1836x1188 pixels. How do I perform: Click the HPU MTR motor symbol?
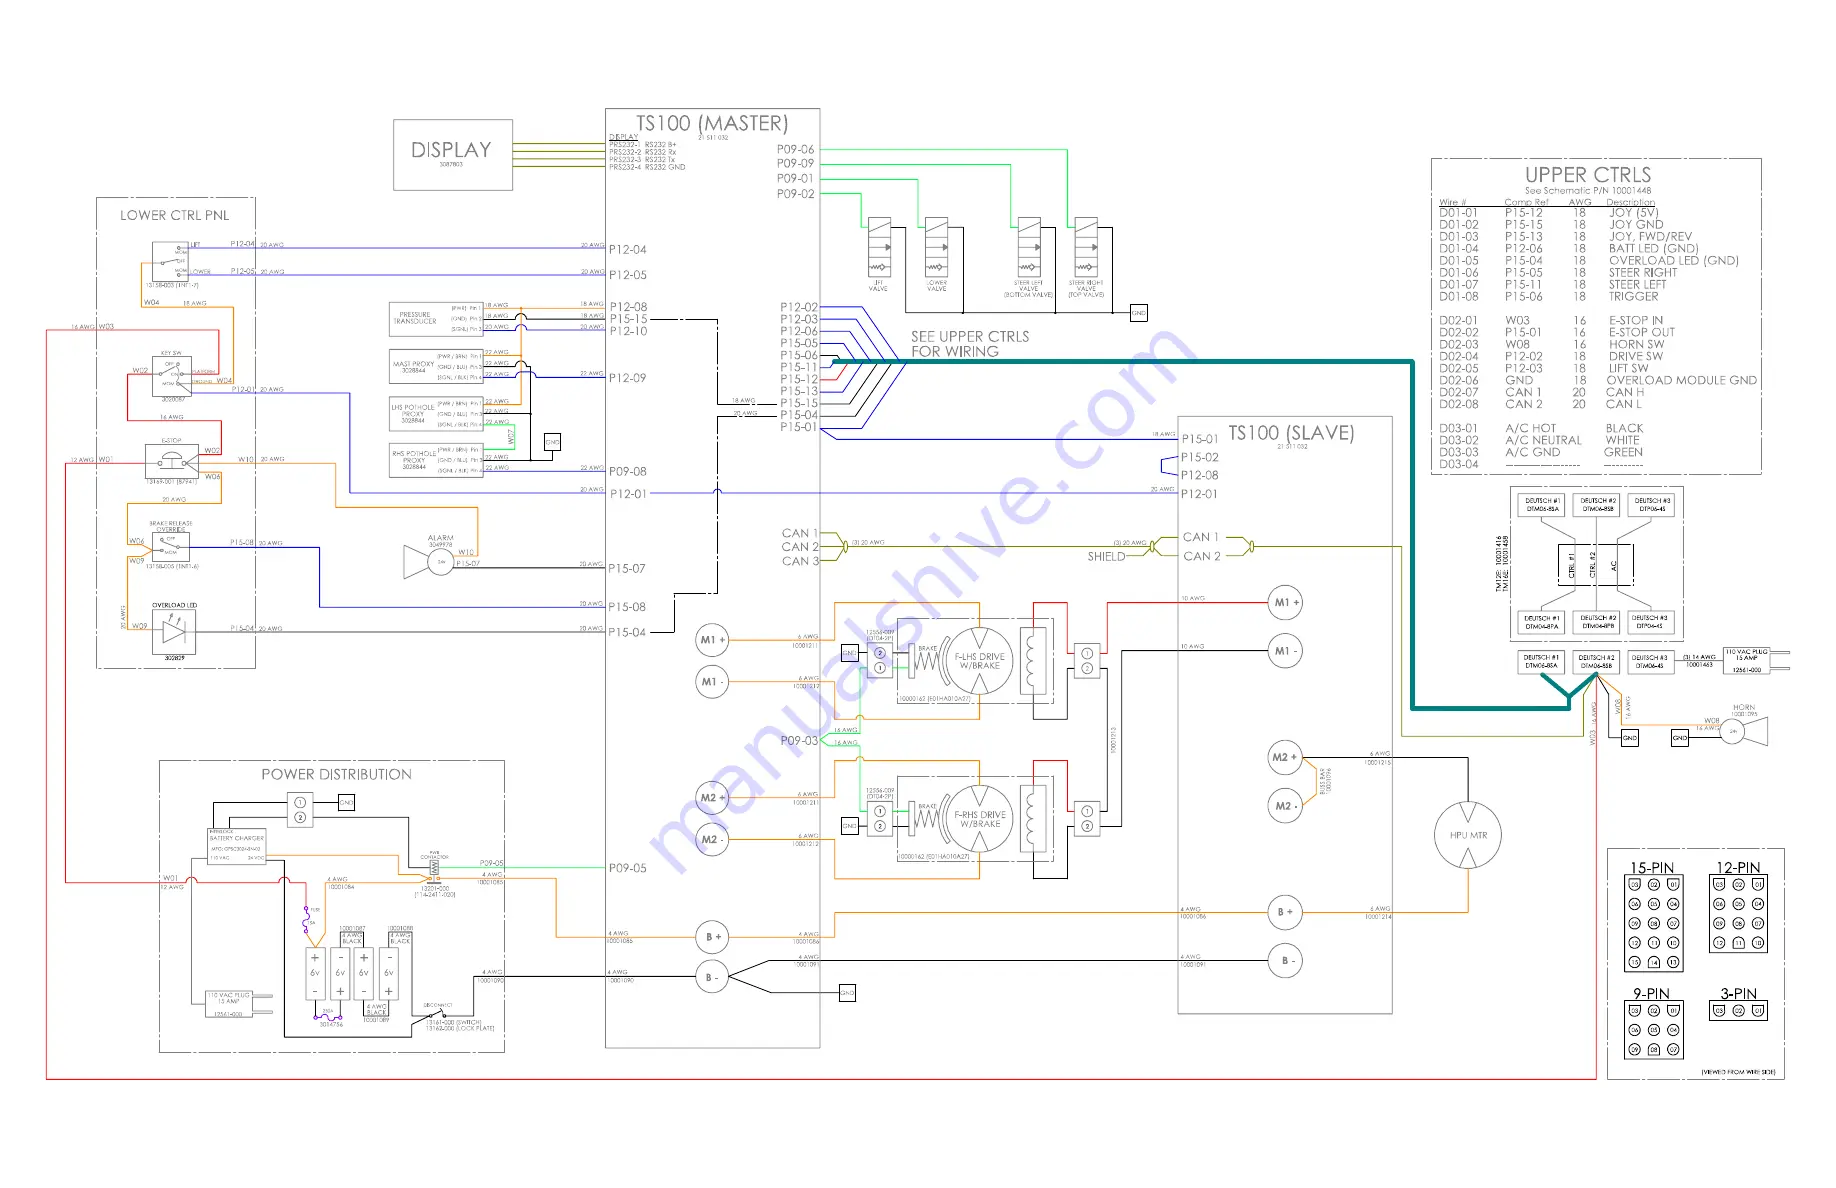point(1468,835)
